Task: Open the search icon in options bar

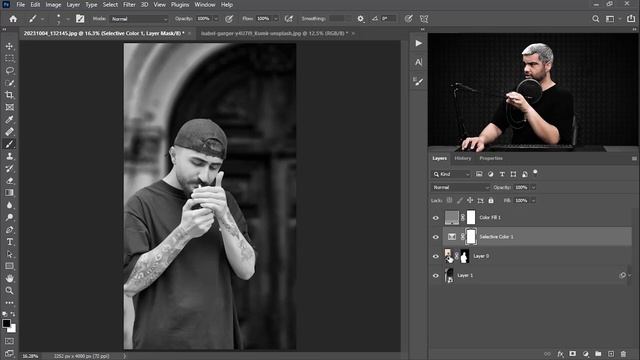Action: (x=596, y=19)
